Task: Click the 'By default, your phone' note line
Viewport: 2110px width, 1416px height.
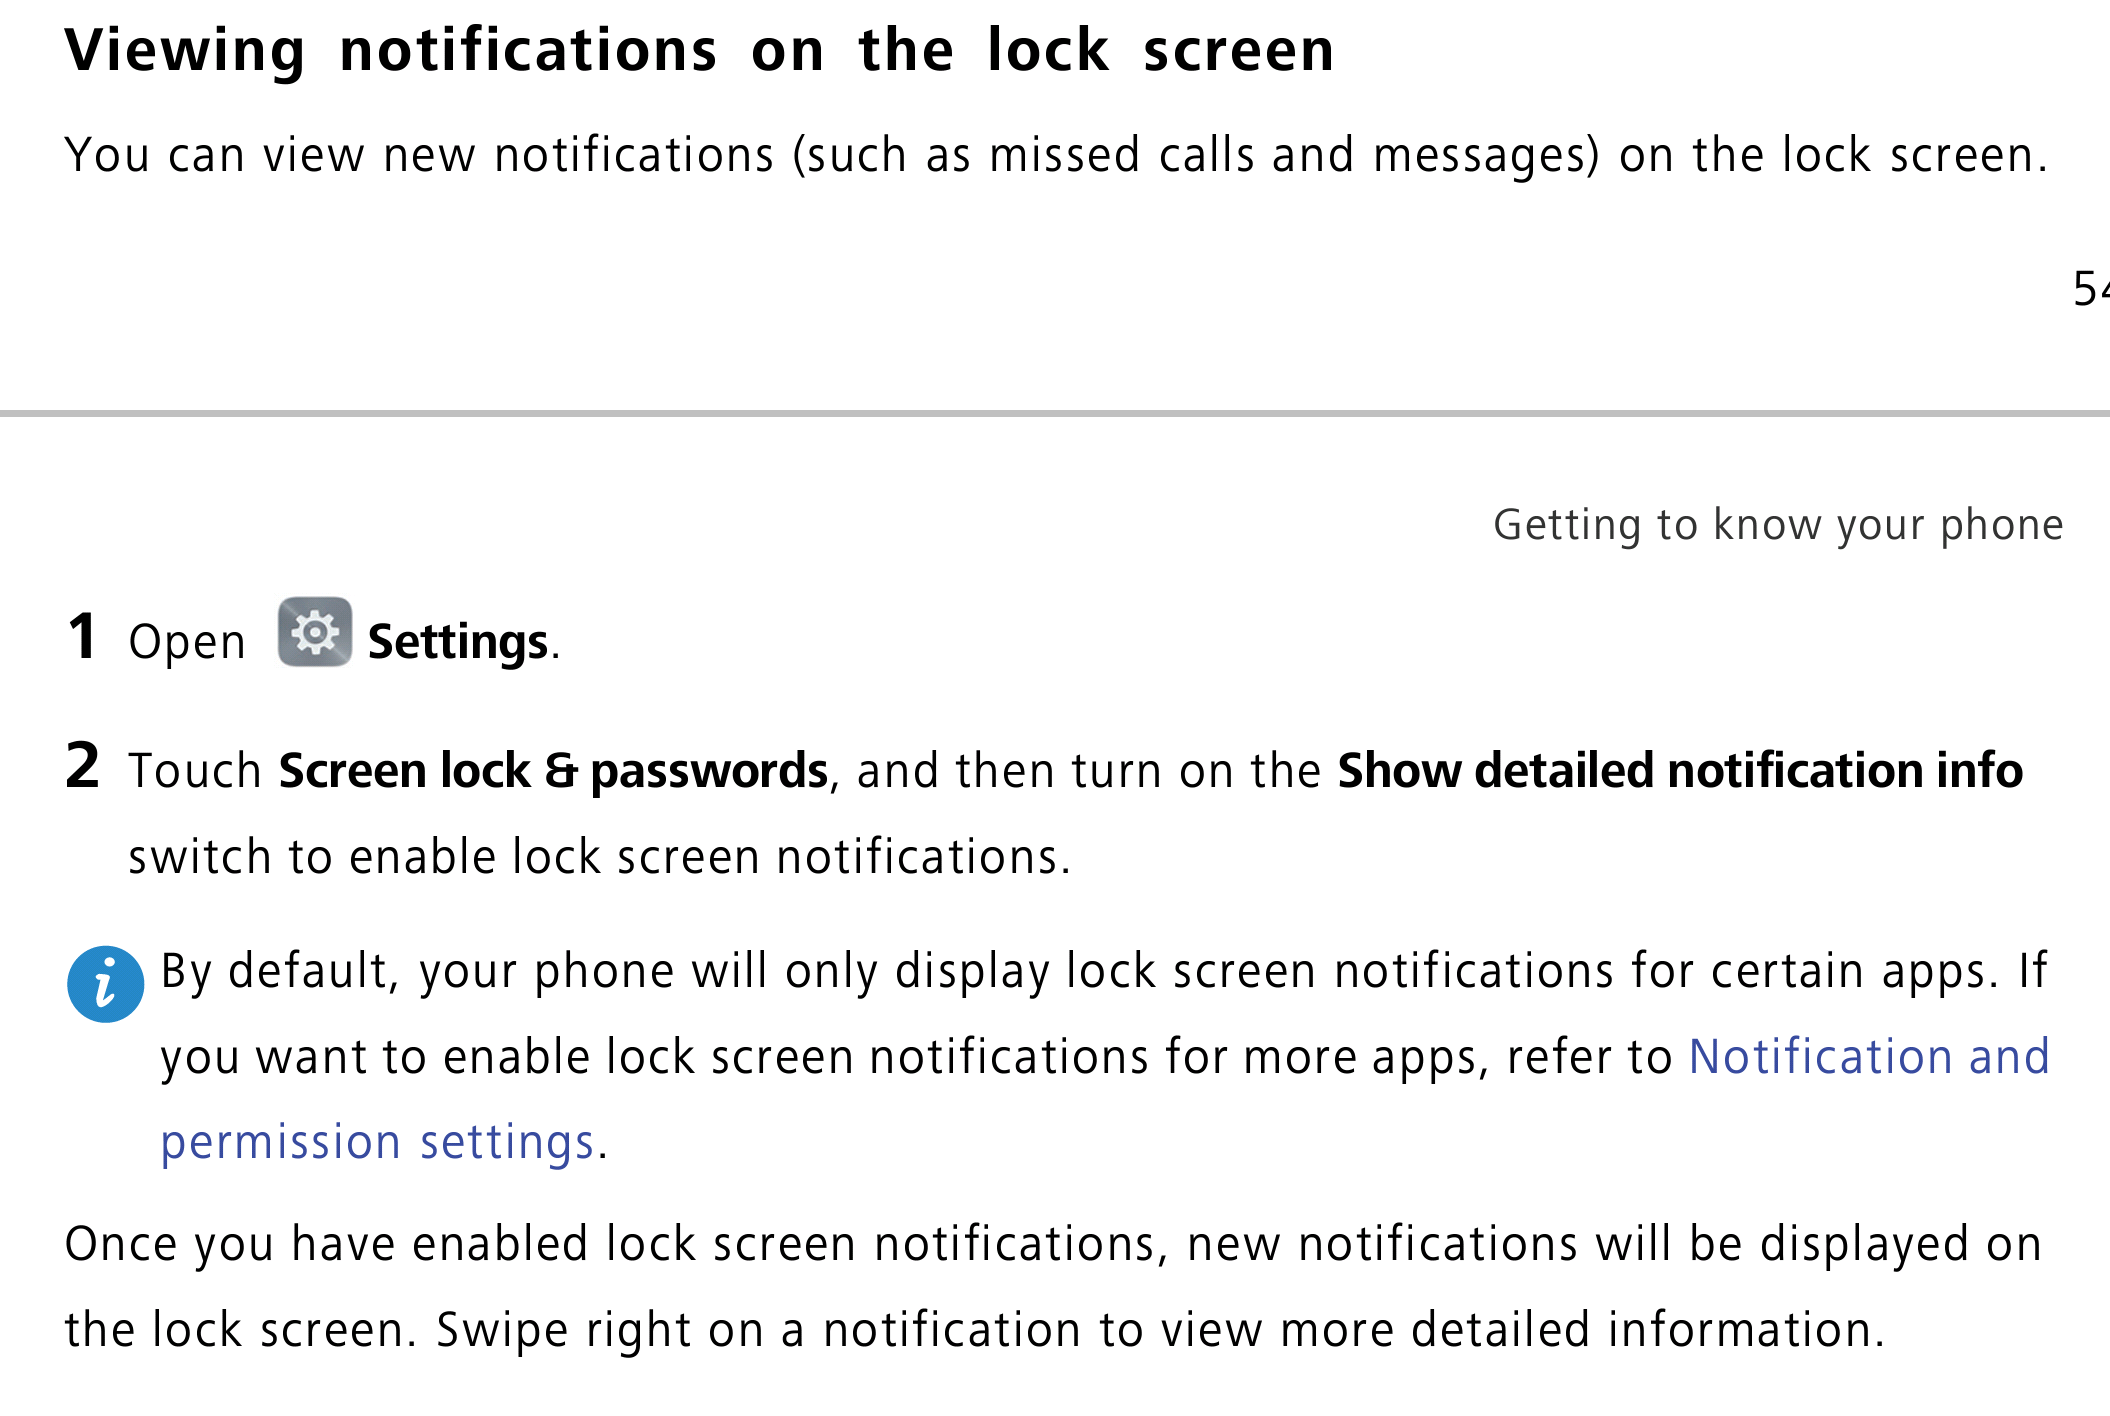Action: pyautogui.click(x=1104, y=971)
